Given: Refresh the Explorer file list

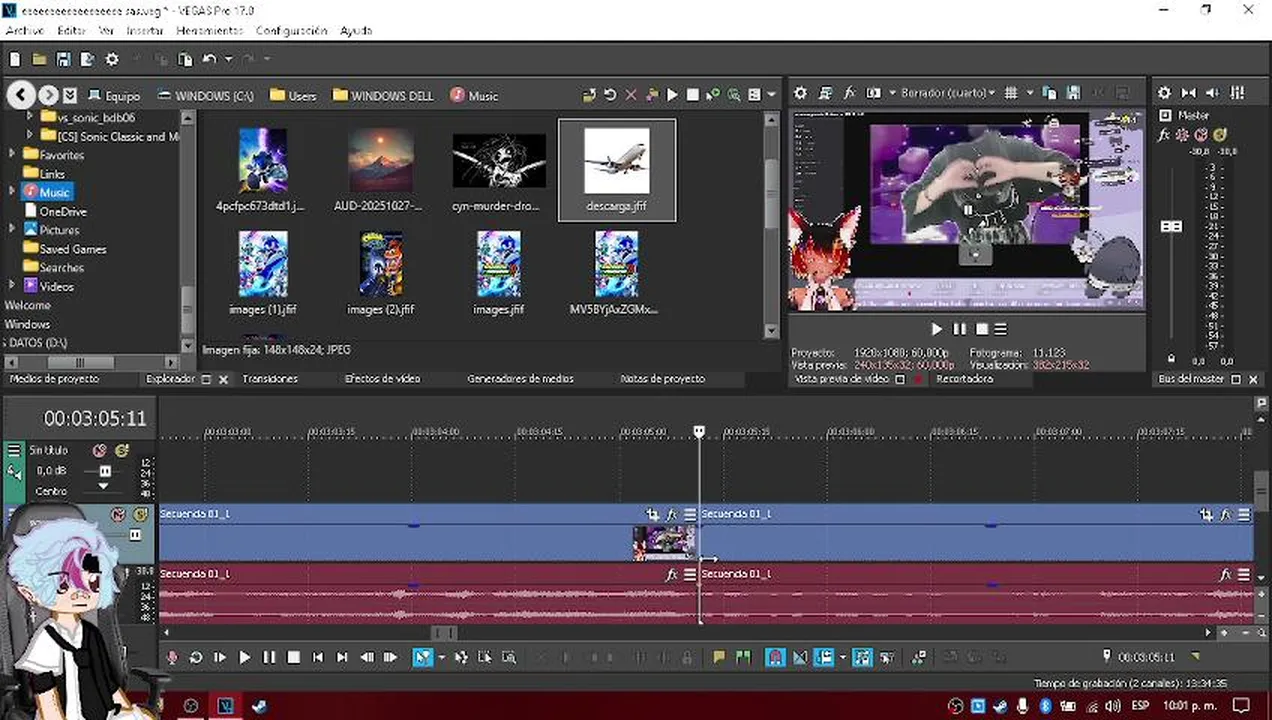Looking at the screenshot, I should tap(610, 95).
